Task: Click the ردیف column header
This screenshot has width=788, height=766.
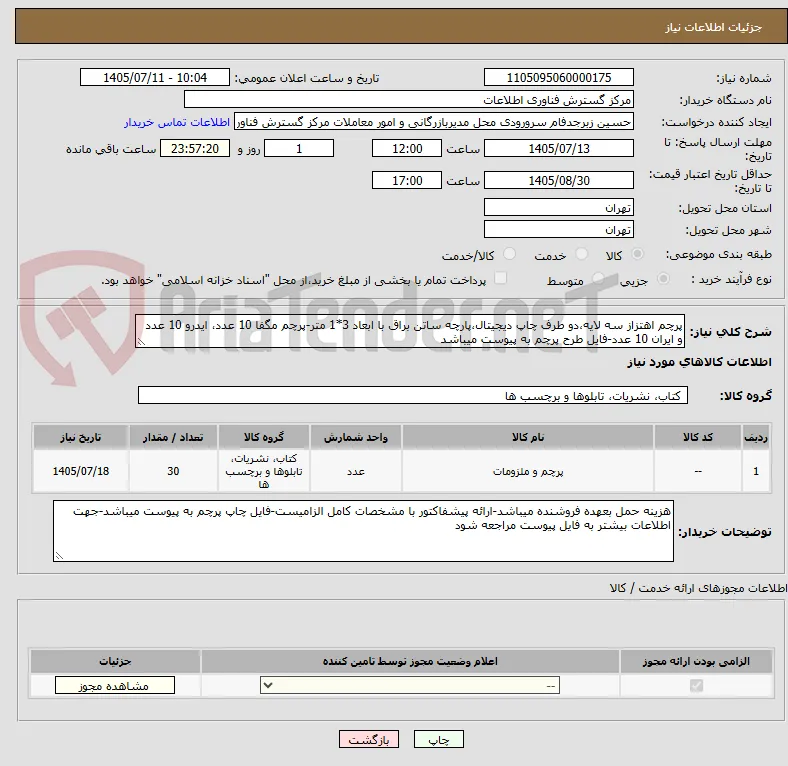Action: 756,437
